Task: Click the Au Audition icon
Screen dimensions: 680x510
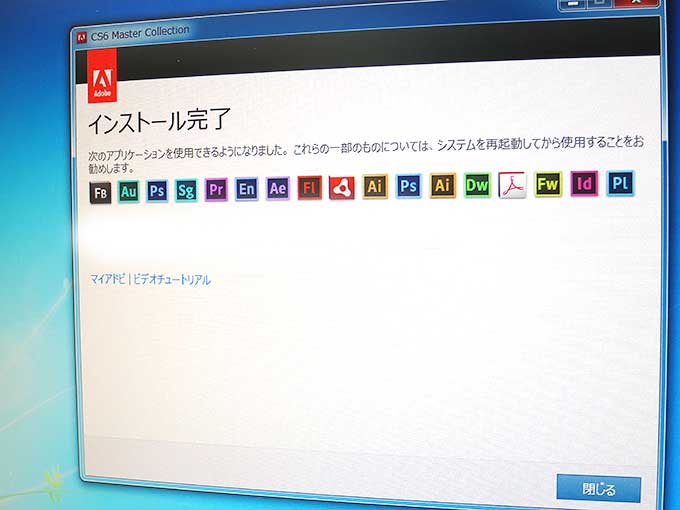Action: click(128, 191)
